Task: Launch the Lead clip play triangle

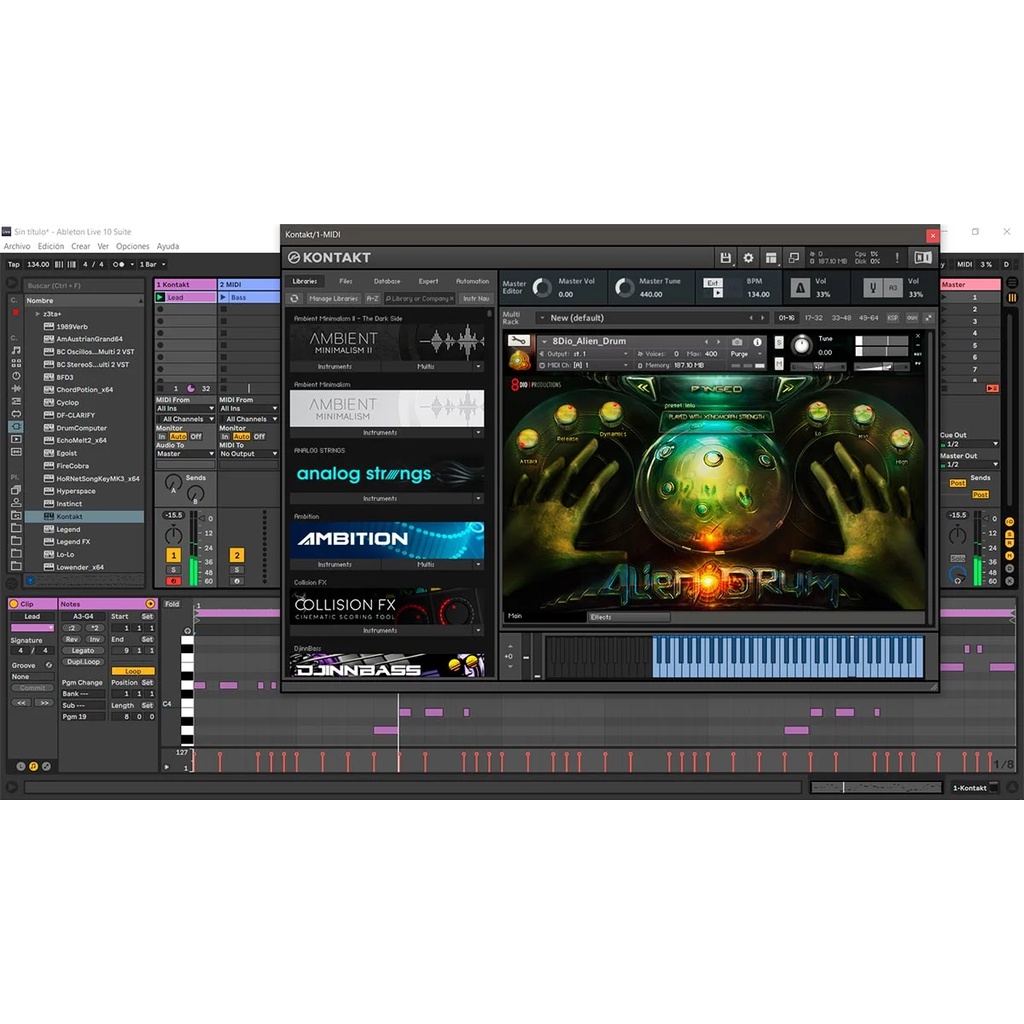Action: [160, 297]
